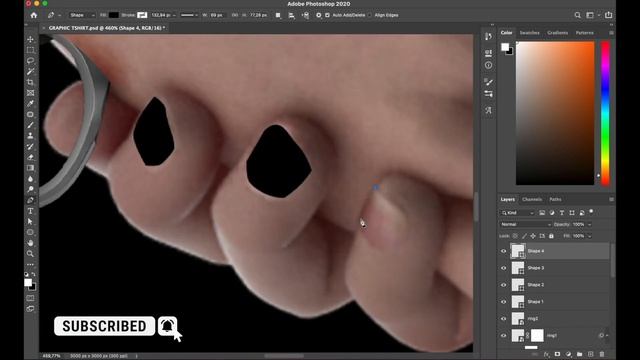Select the Move tool
The width and height of the screenshot is (640, 360).
[x=30, y=39]
